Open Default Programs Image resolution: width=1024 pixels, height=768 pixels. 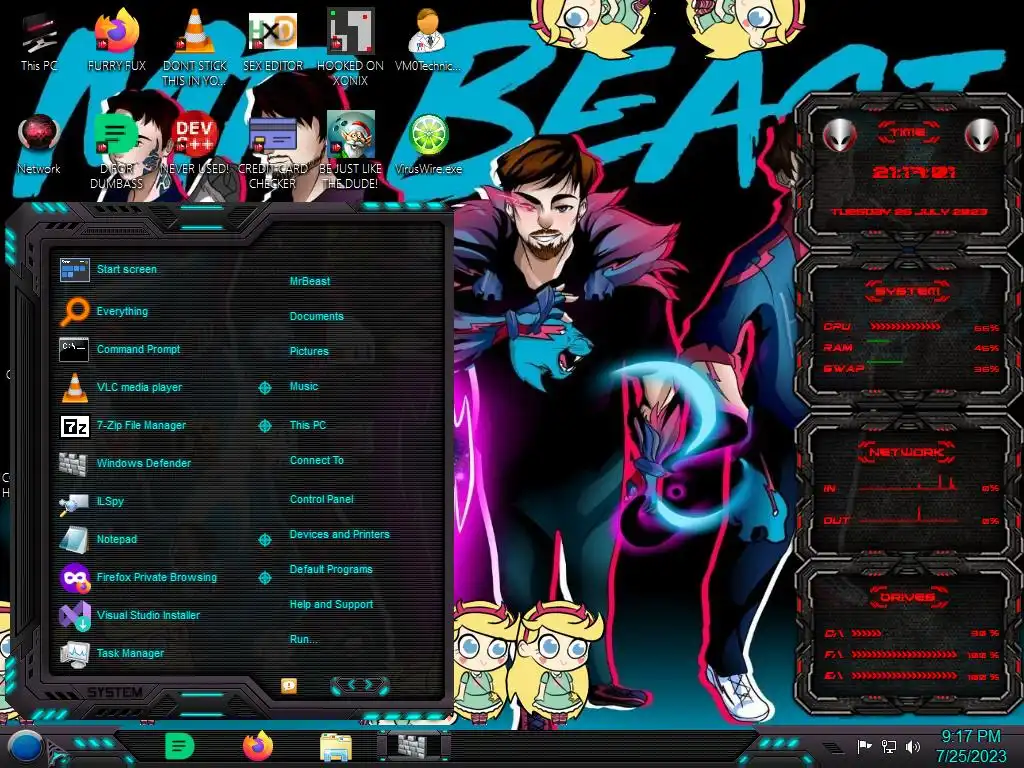click(x=330, y=569)
